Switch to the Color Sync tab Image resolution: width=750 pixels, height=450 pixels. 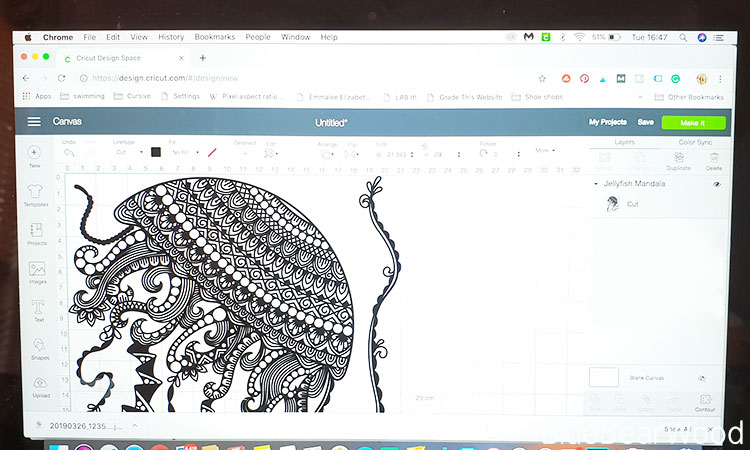[695, 142]
